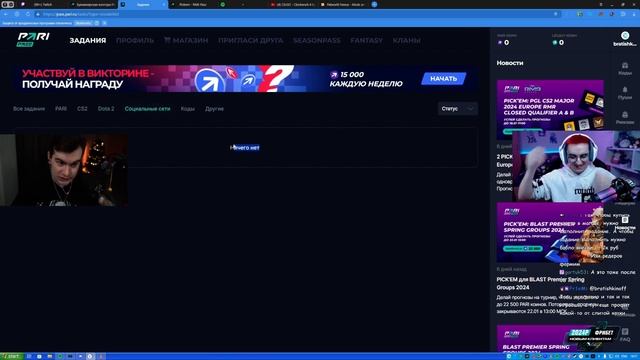Select the Социальные сети filter
The image size is (640, 360).
147,109
